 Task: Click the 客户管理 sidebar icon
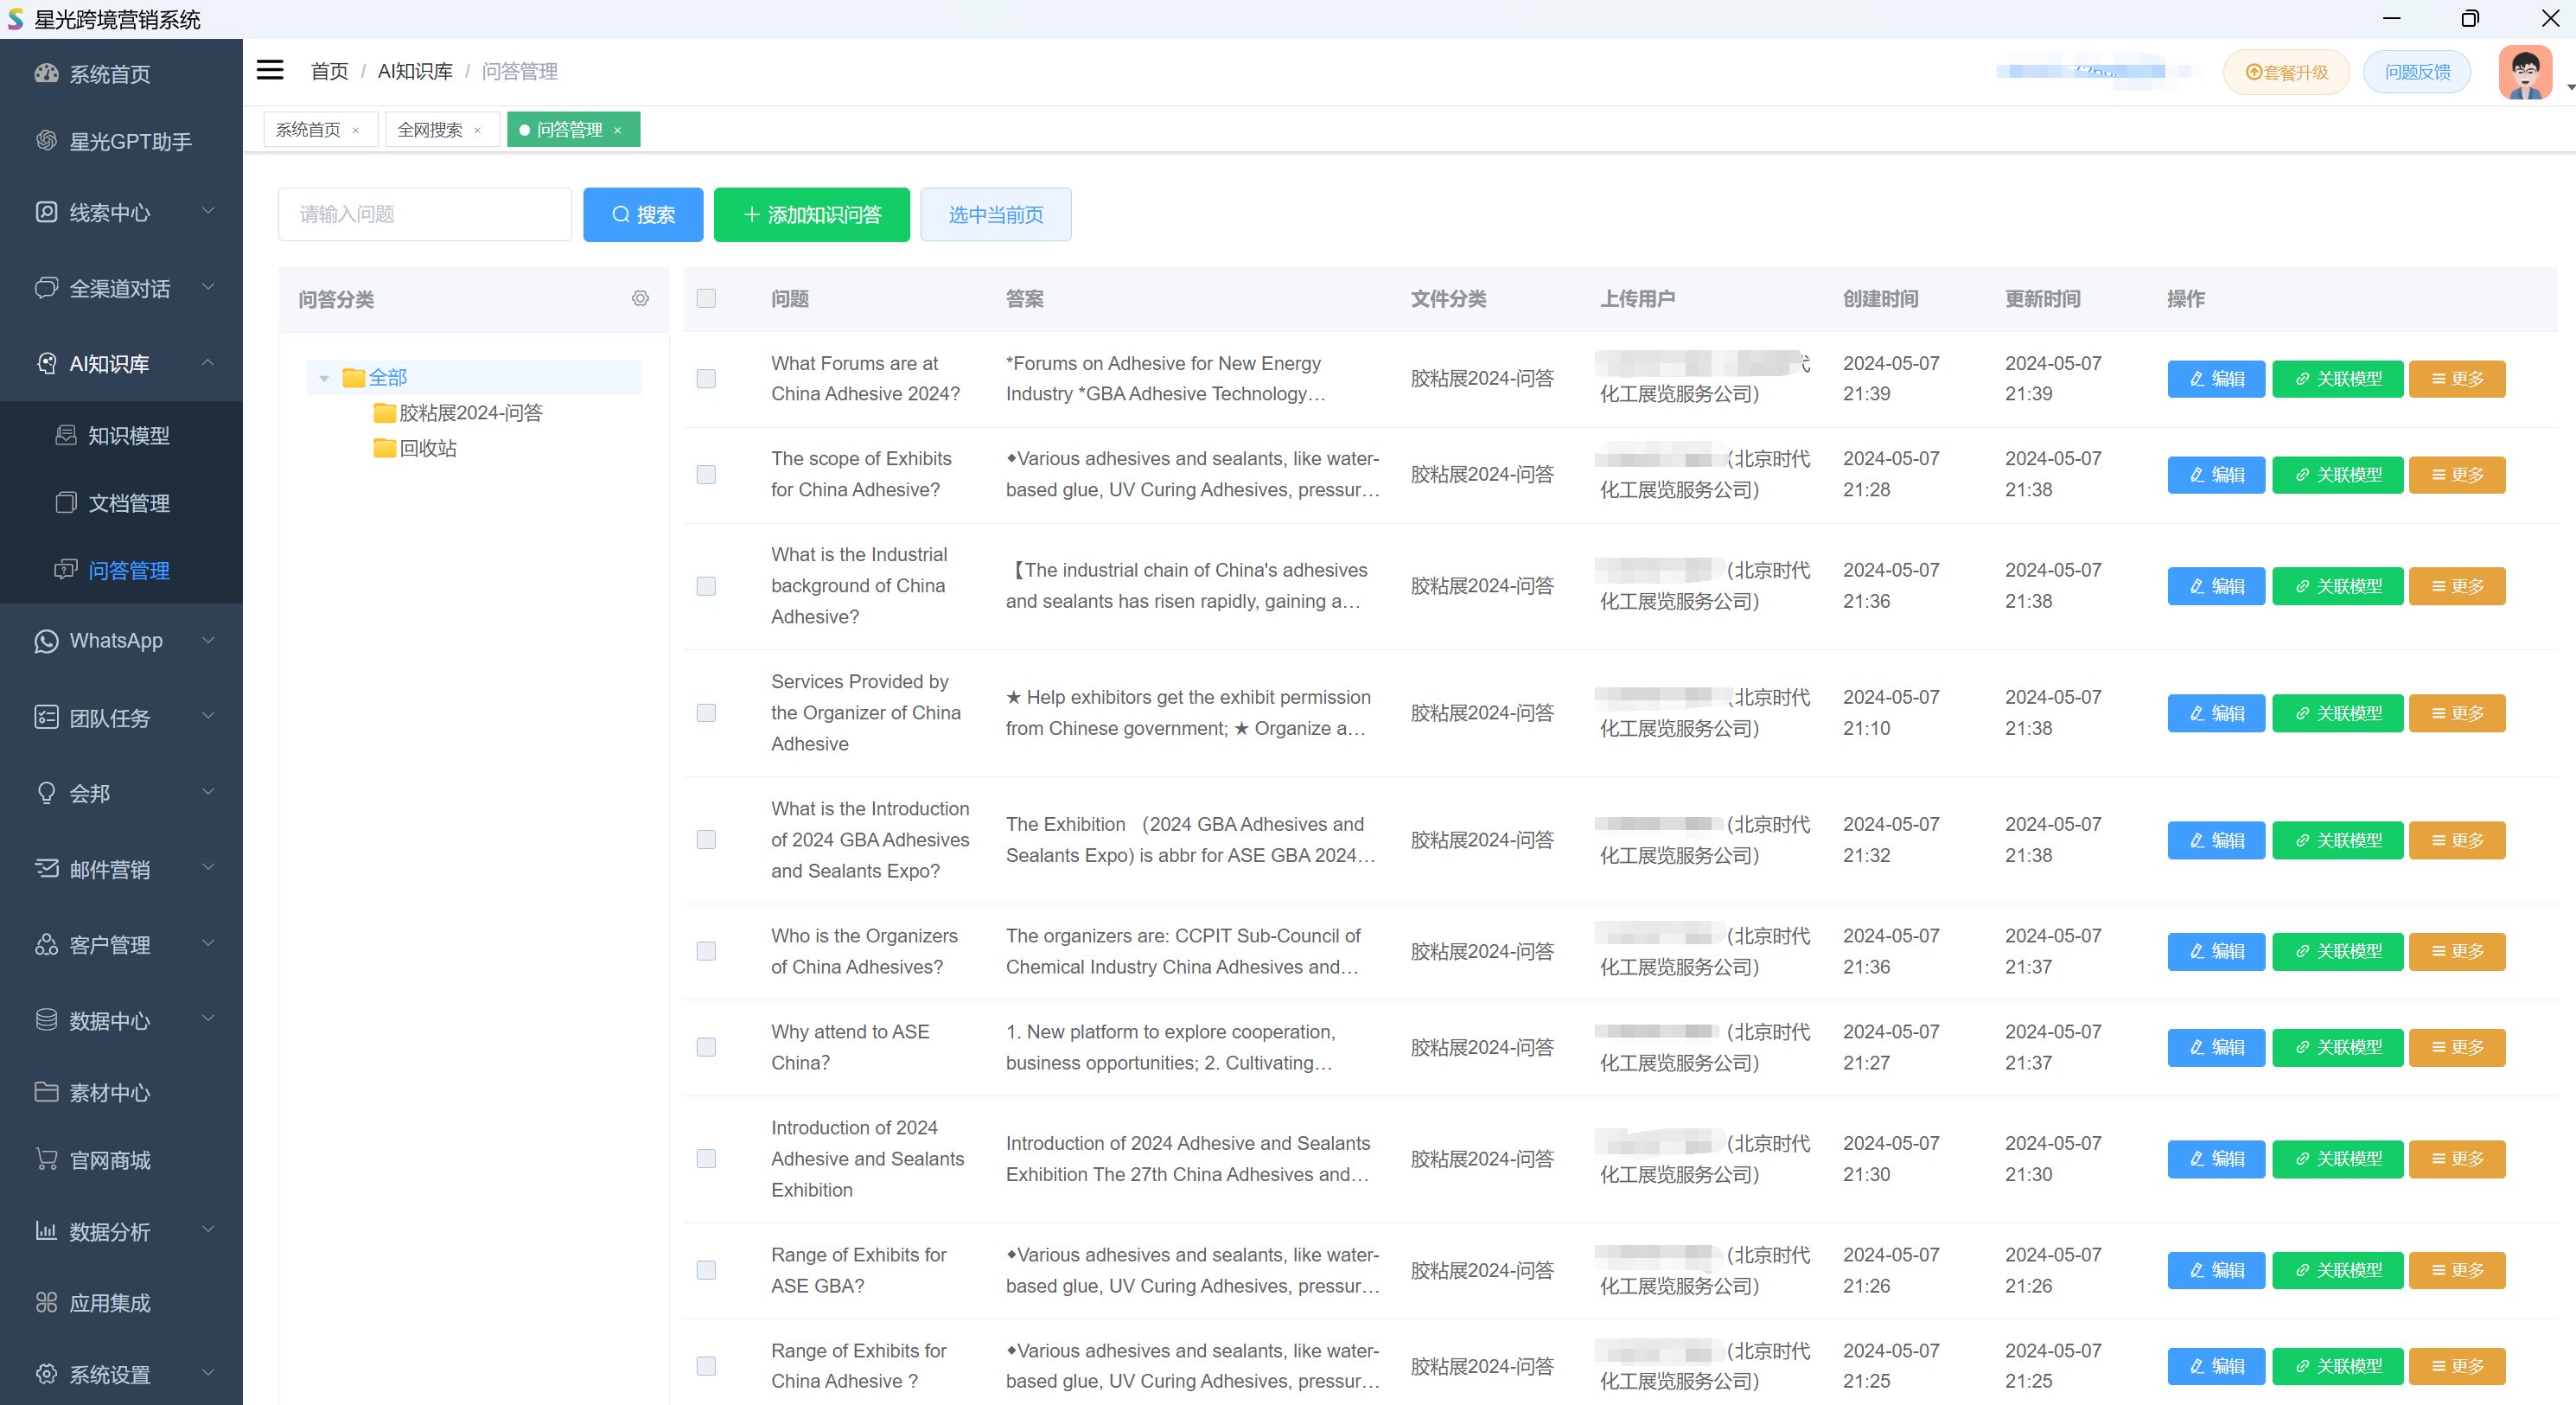pos(46,944)
